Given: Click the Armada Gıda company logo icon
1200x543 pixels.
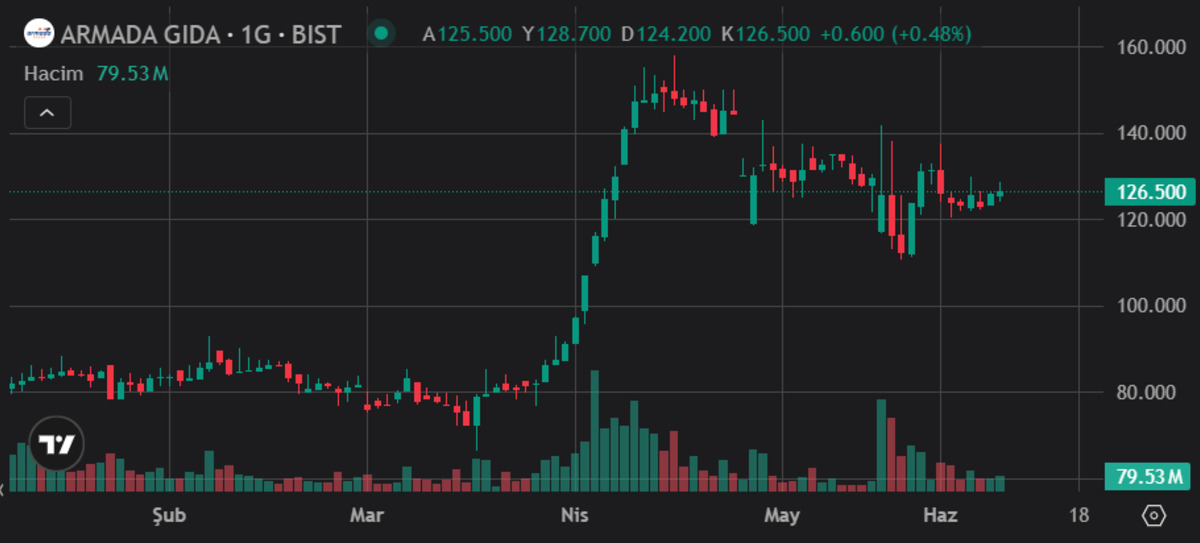Looking at the screenshot, I should 39,33.
